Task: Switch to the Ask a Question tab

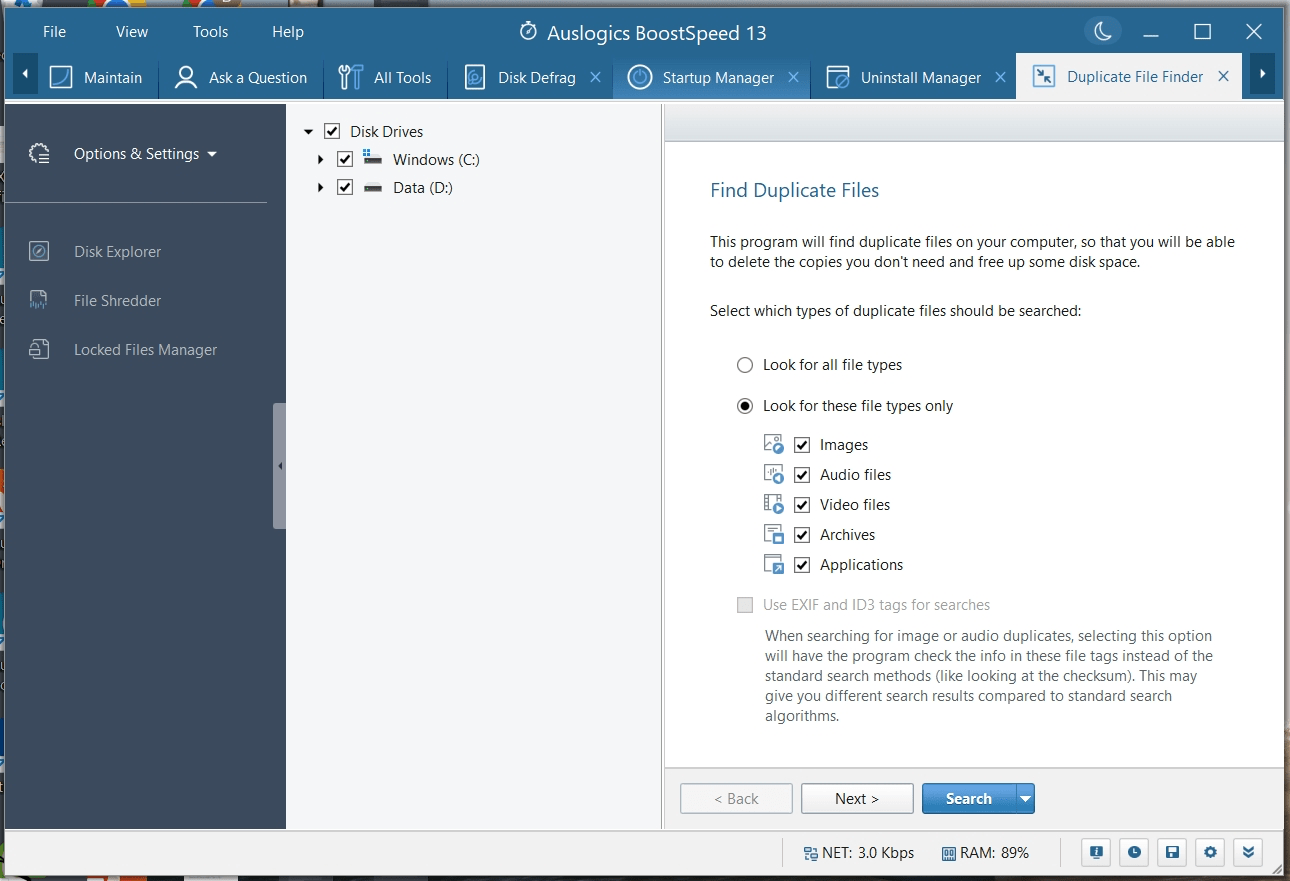Action: (x=240, y=77)
